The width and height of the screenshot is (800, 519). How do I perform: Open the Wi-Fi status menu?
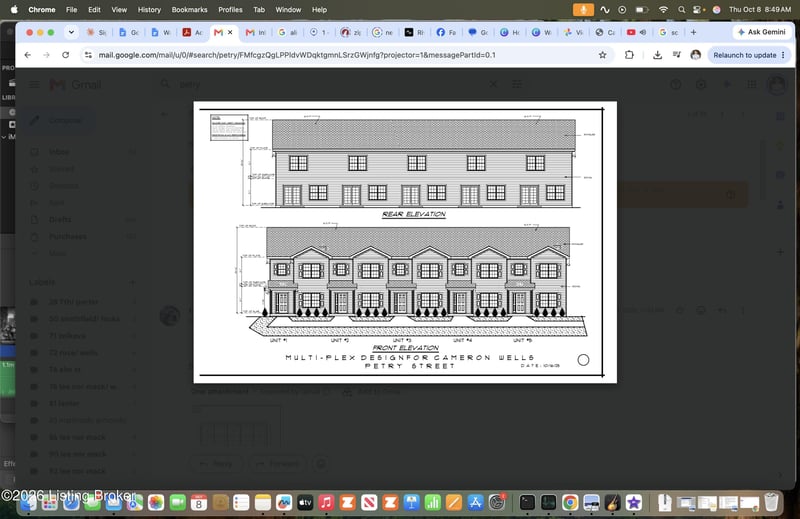[x=663, y=10]
